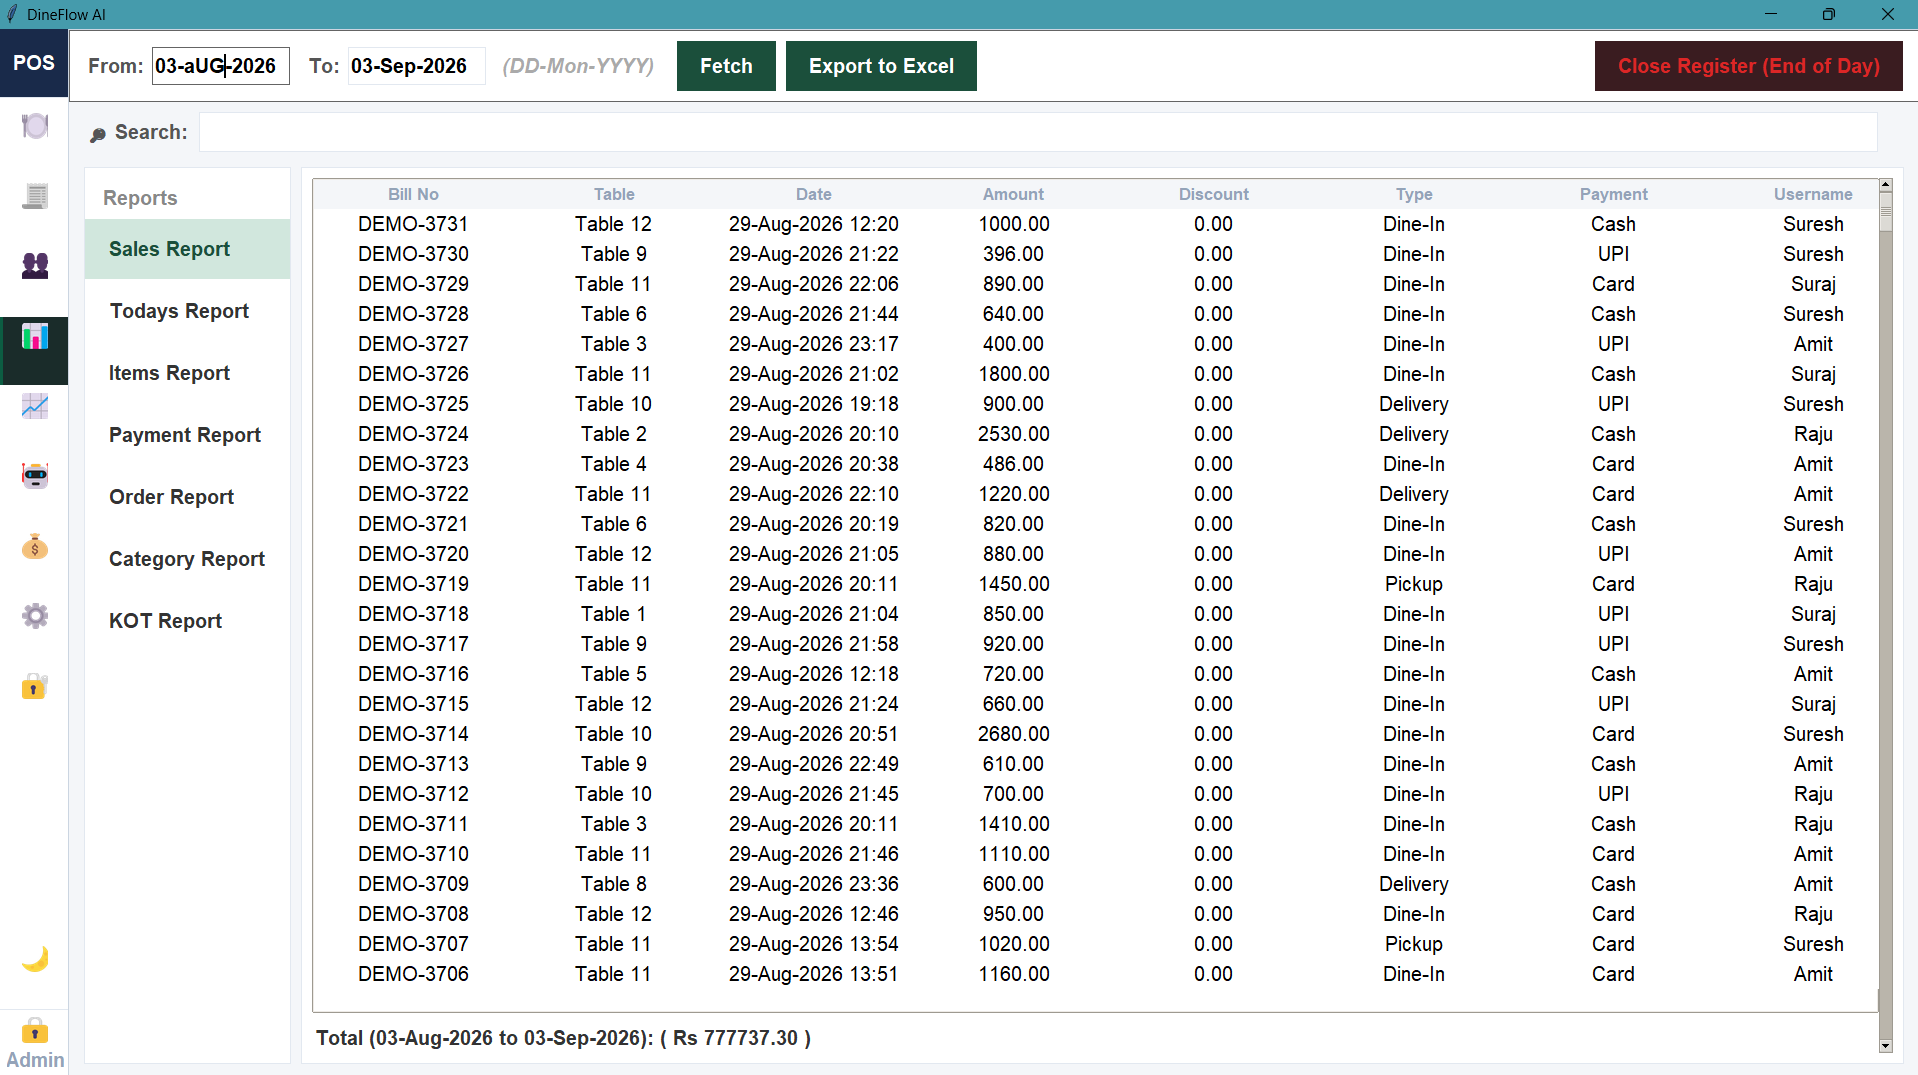This screenshot has height=1075, width=1918.
Task: Click into the Search text field
Action: point(1037,132)
